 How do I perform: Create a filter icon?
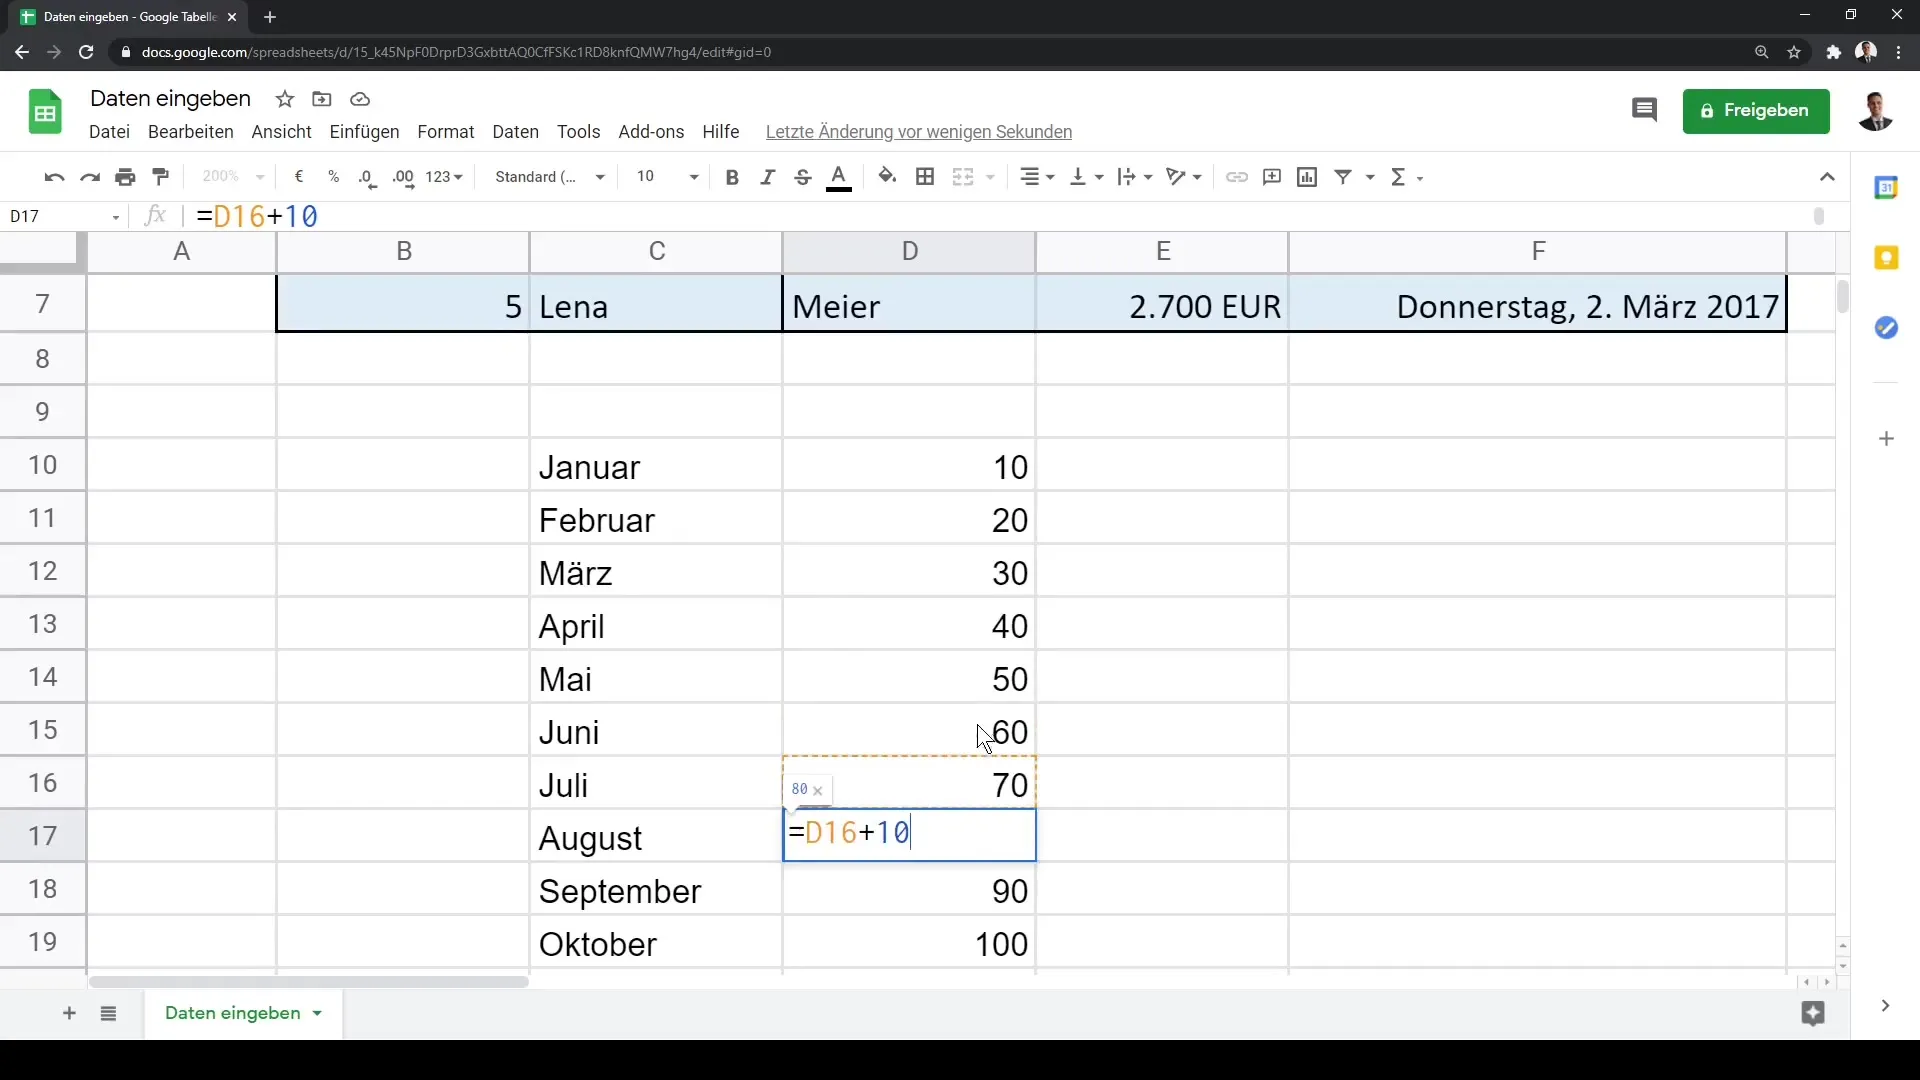click(x=1344, y=177)
